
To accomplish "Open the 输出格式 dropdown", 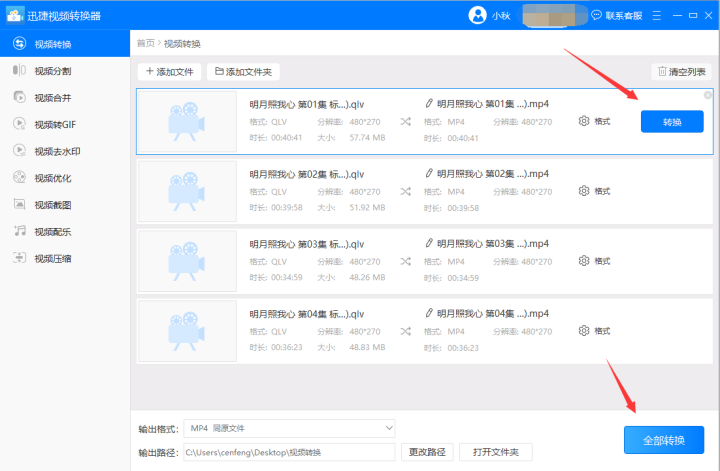I will coord(289,428).
